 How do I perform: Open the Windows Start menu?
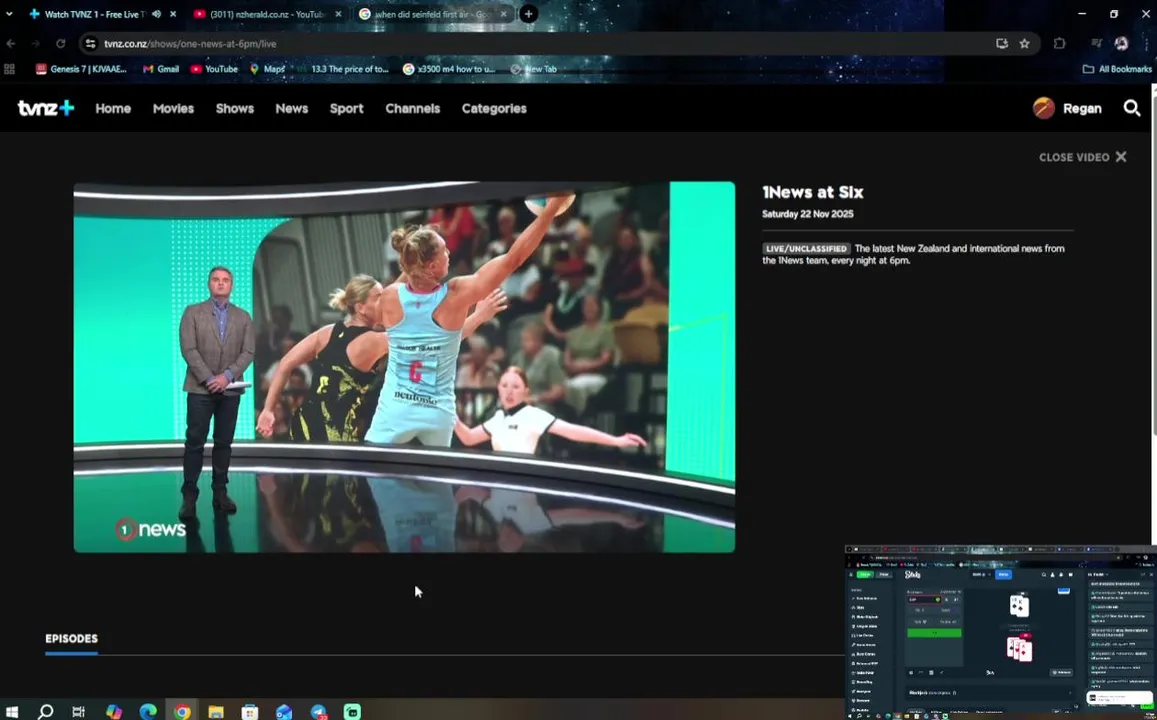[12, 712]
